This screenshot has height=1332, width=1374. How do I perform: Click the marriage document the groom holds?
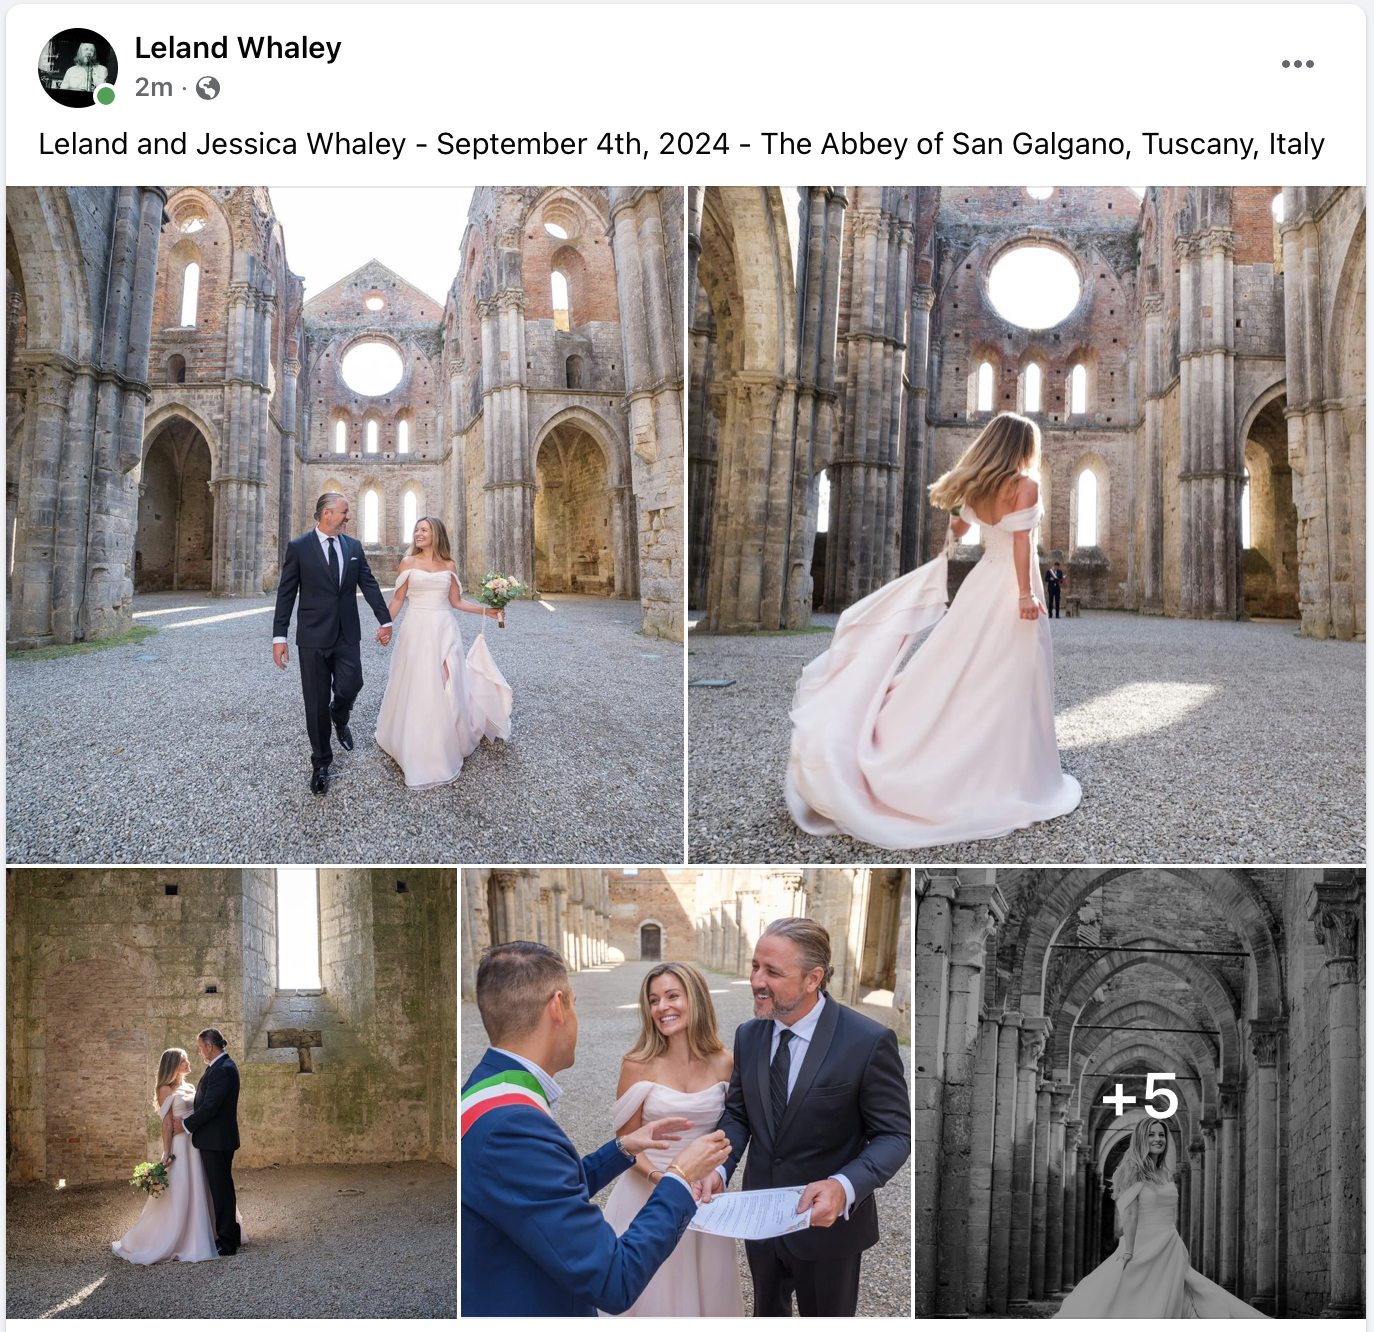point(750,1212)
